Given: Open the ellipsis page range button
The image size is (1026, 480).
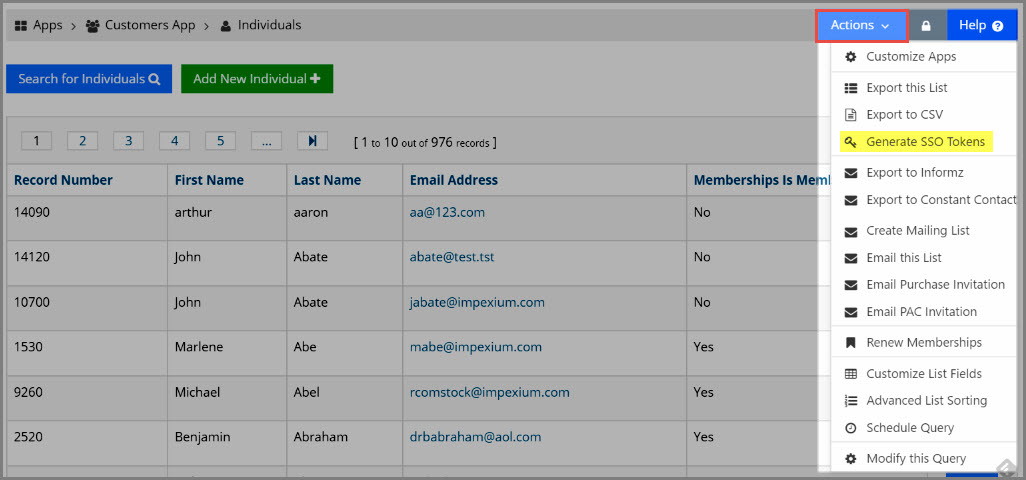Looking at the screenshot, I should point(266,141).
